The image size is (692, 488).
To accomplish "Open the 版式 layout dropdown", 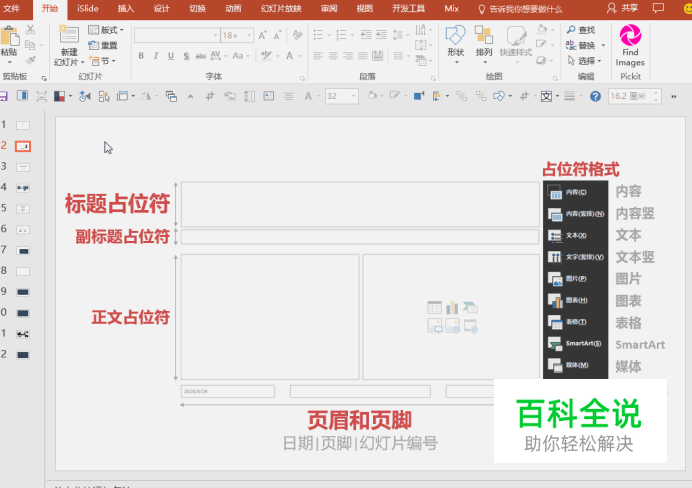I will 106,30.
